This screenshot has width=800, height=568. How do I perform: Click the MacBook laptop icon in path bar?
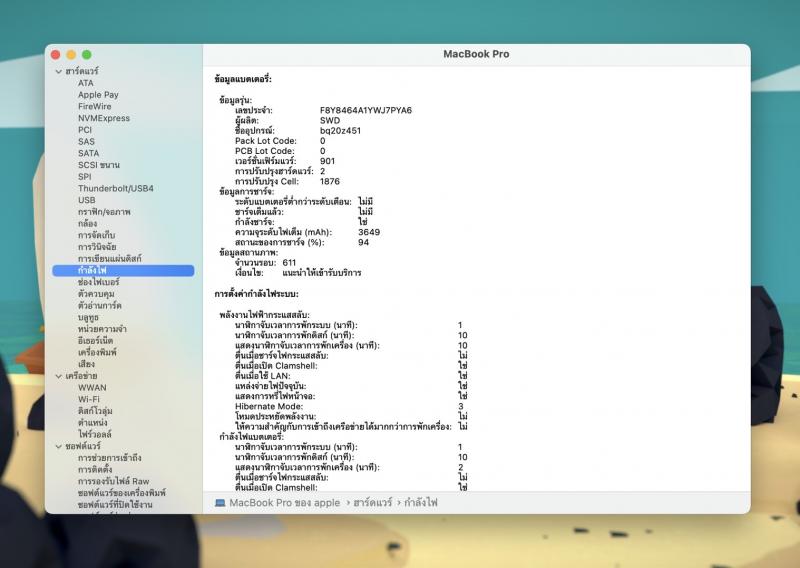[220, 502]
